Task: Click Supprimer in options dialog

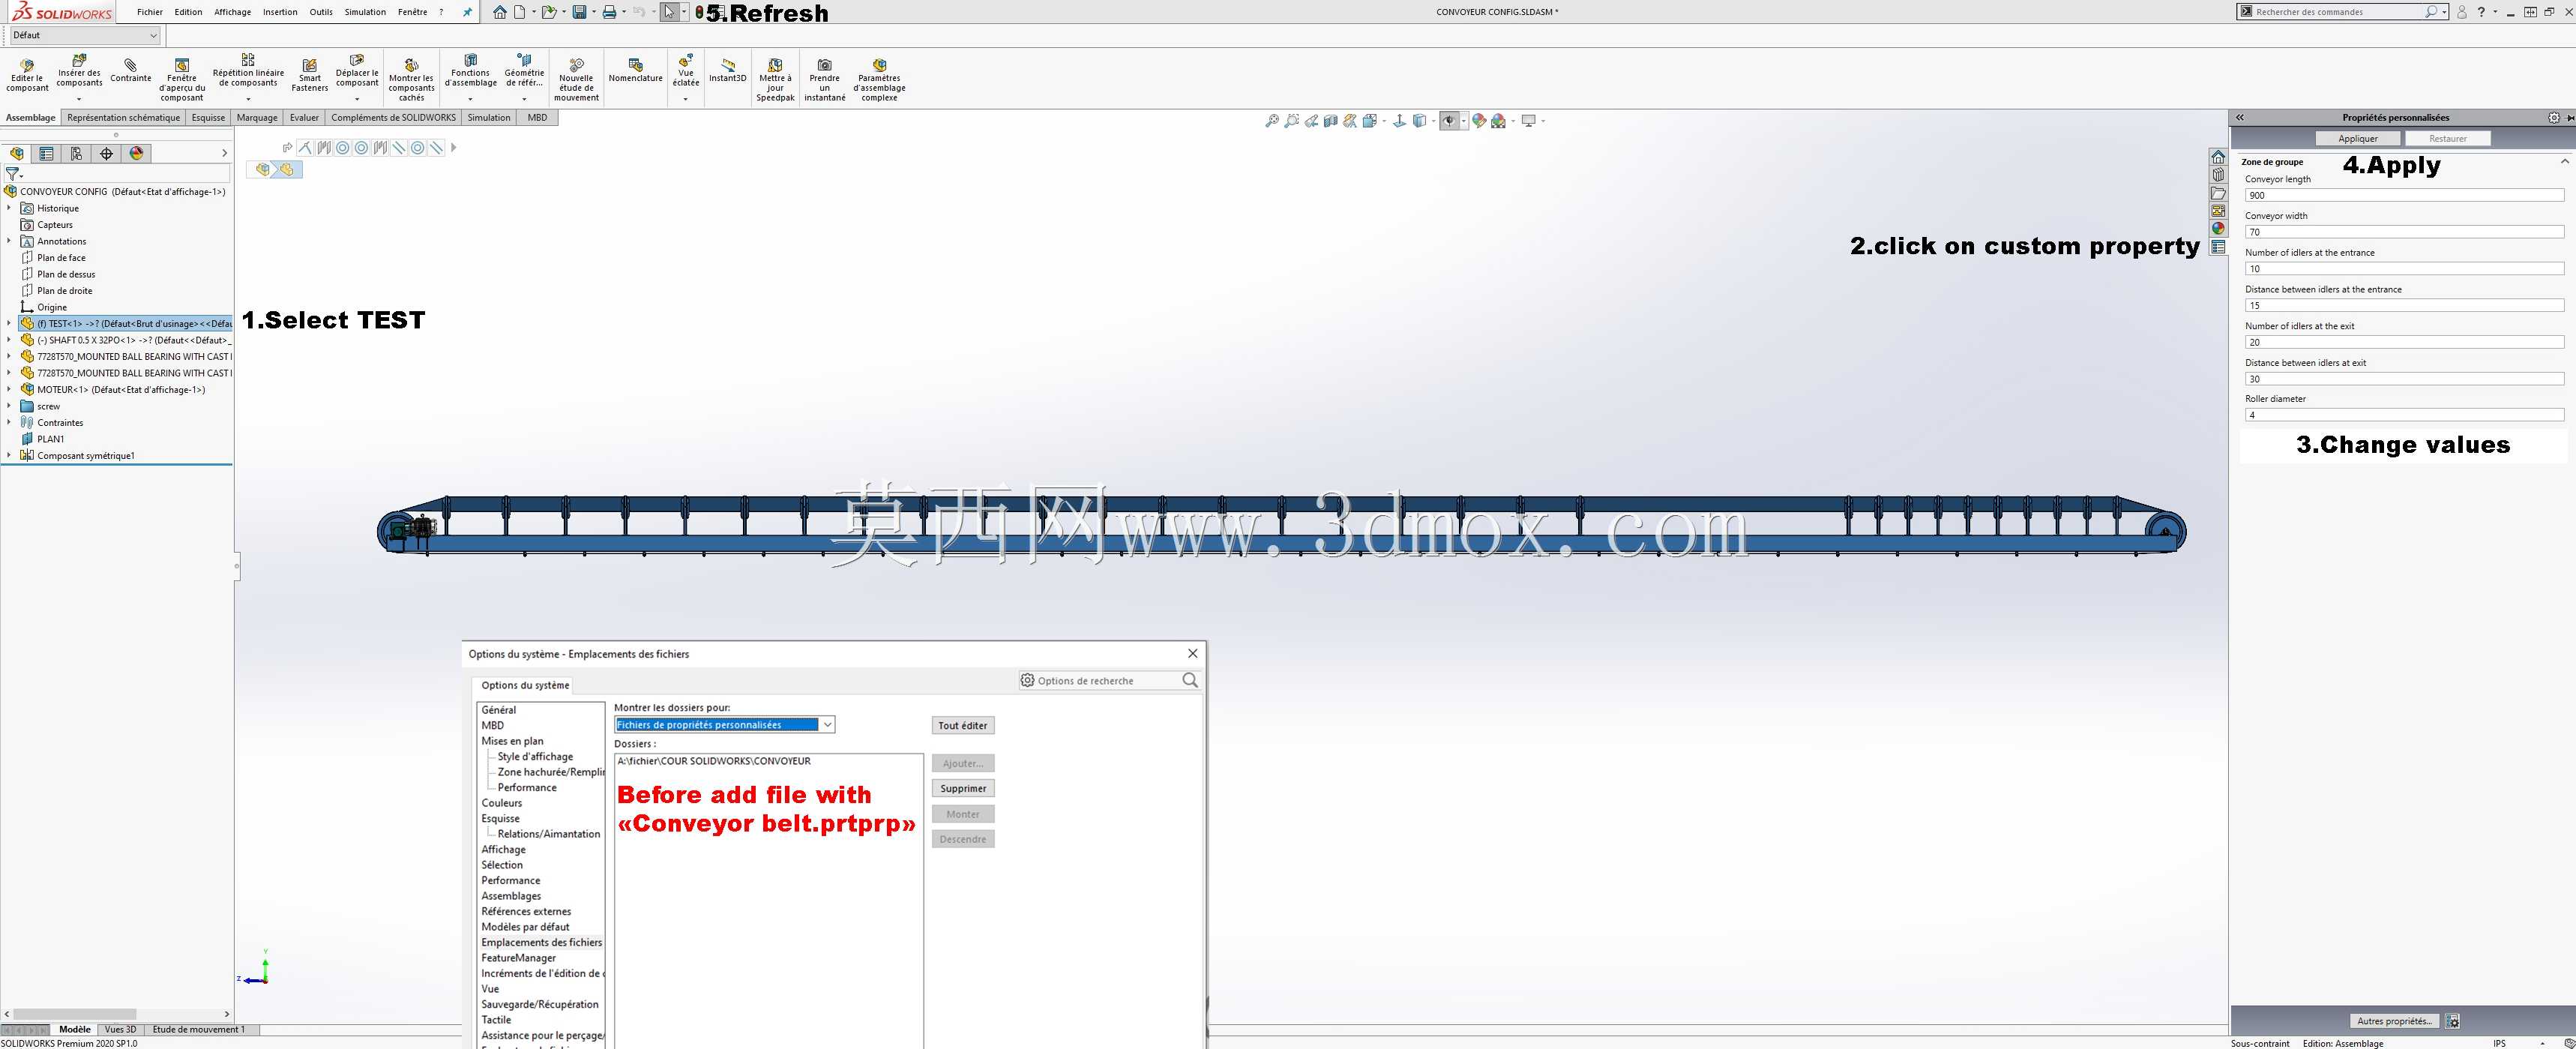Action: [x=963, y=788]
